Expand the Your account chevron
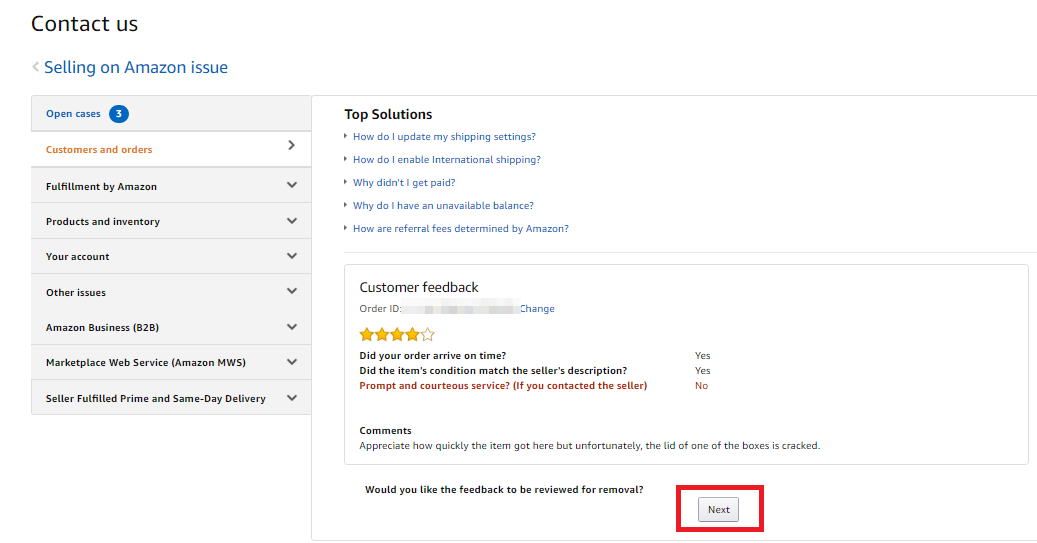 coord(292,256)
